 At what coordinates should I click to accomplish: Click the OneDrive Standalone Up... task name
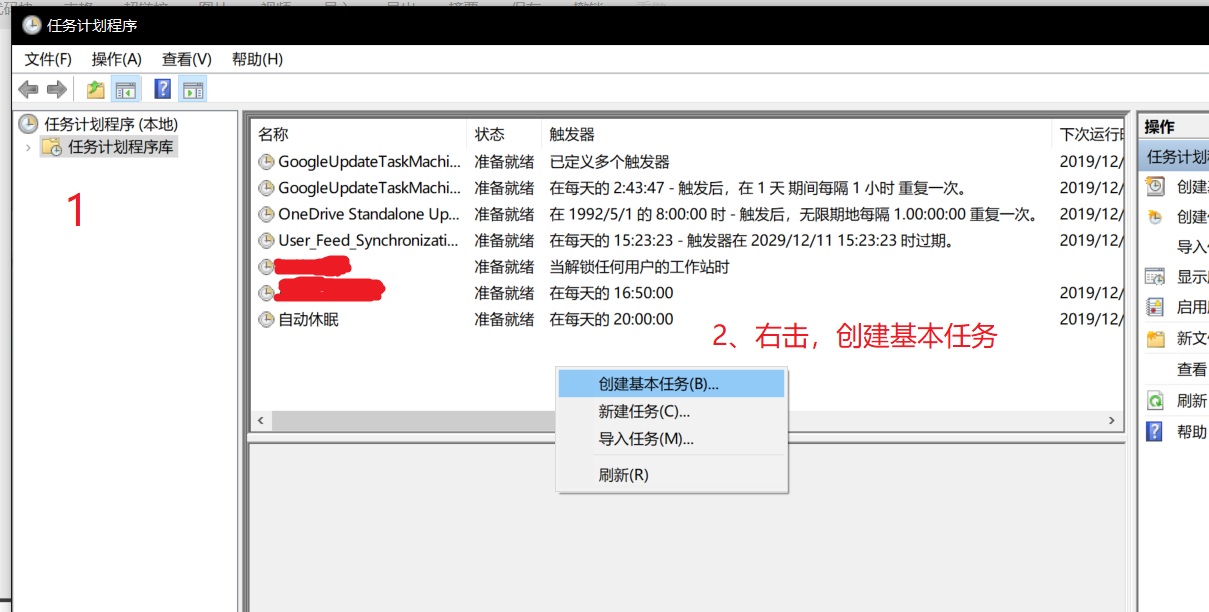pyautogui.click(x=370, y=214)
